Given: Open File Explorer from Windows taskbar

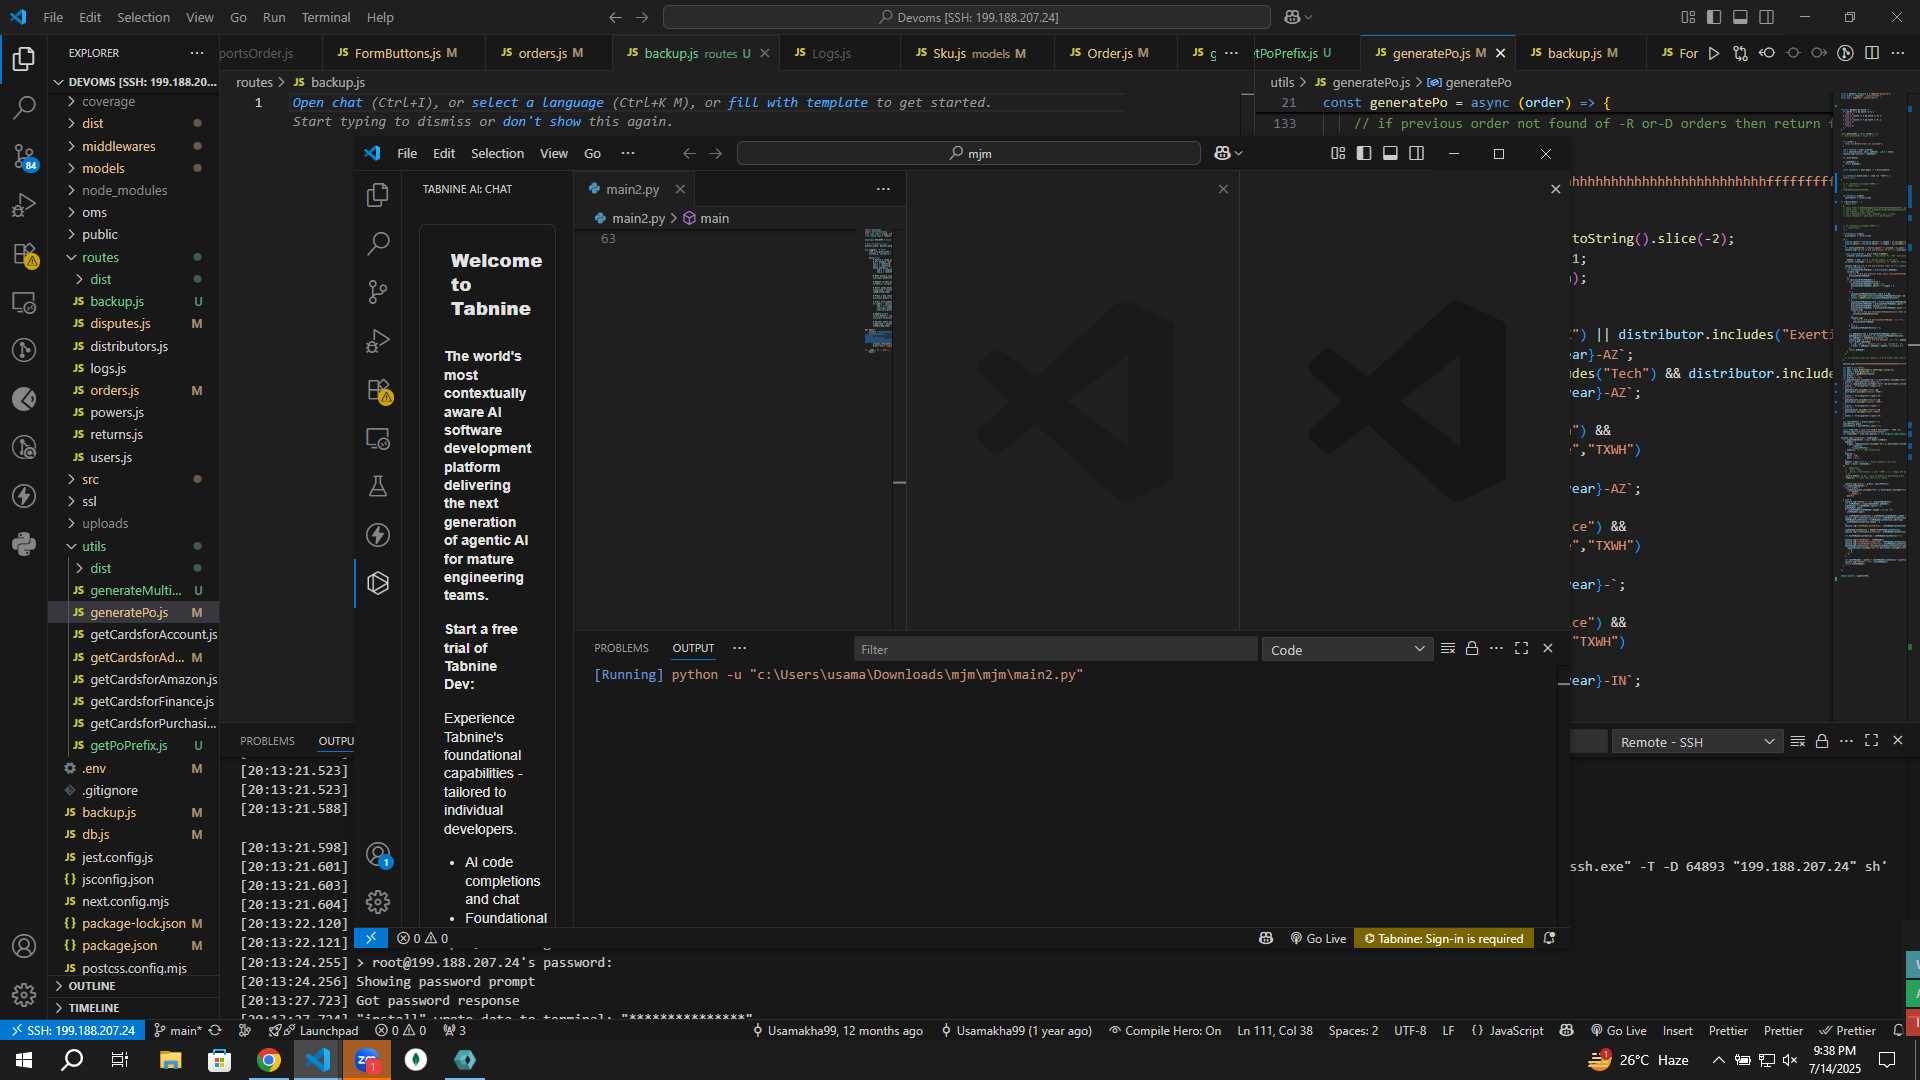Looking at the screenshot, I should pos(170,1060).
